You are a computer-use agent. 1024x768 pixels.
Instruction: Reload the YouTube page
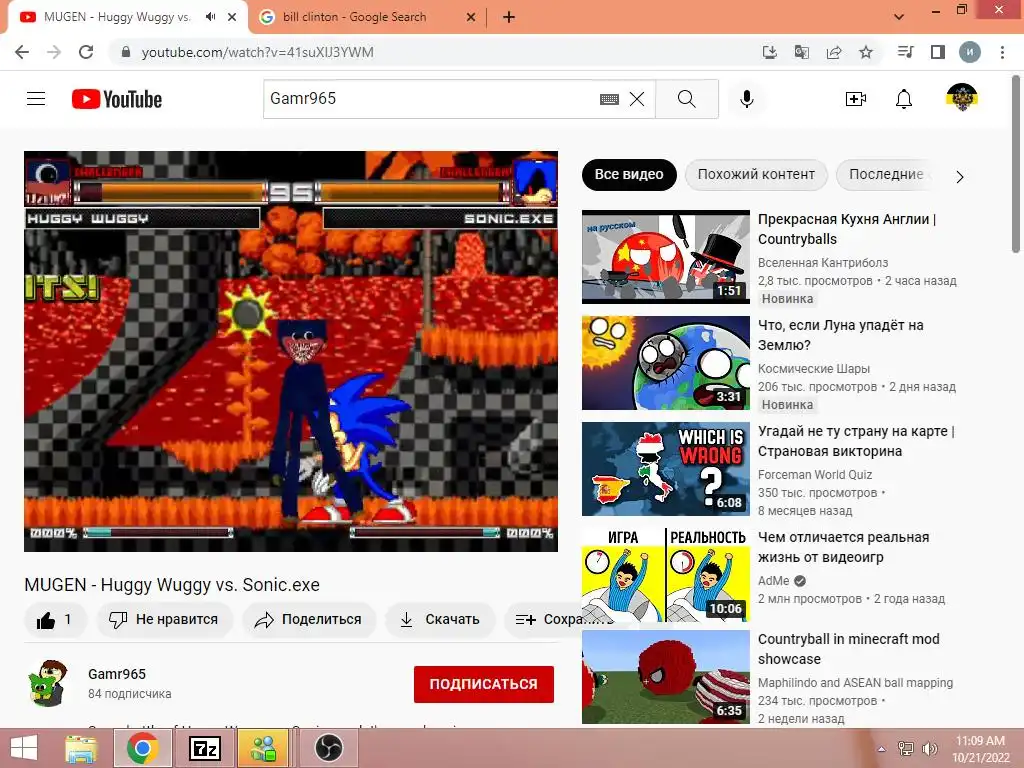click(86, 52)
